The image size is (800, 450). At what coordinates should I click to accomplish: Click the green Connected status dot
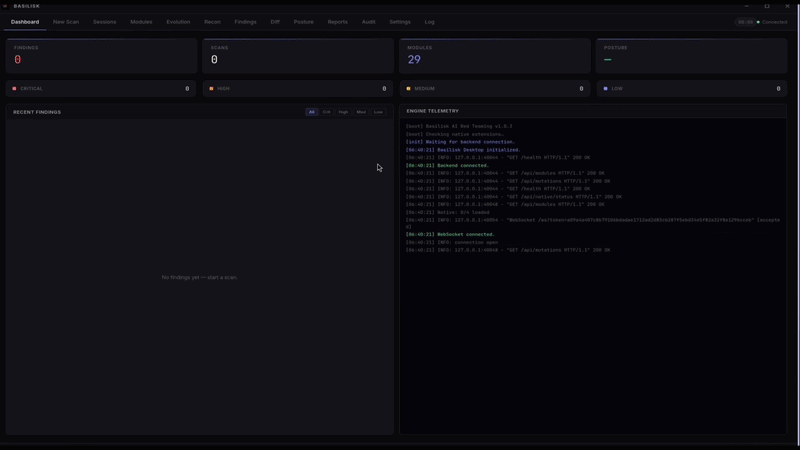(x=758, y=22)
